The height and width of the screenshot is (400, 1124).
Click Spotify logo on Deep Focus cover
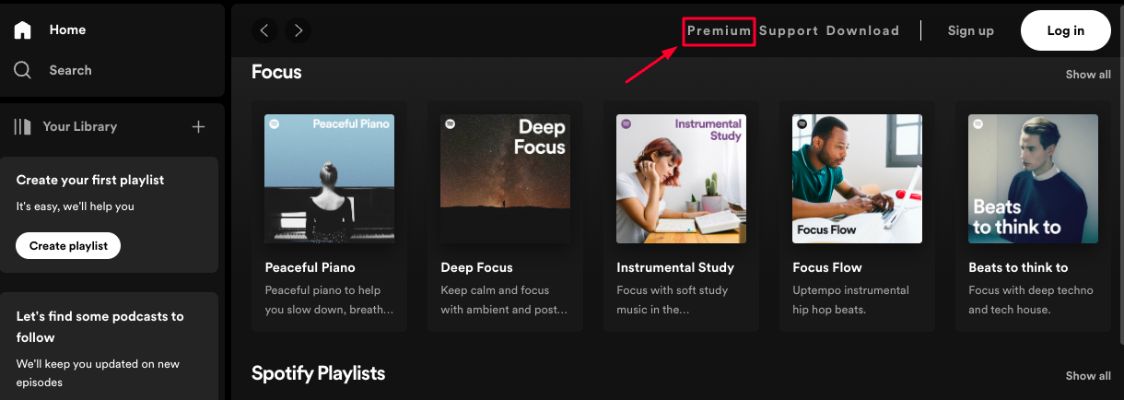click(450, 124)
